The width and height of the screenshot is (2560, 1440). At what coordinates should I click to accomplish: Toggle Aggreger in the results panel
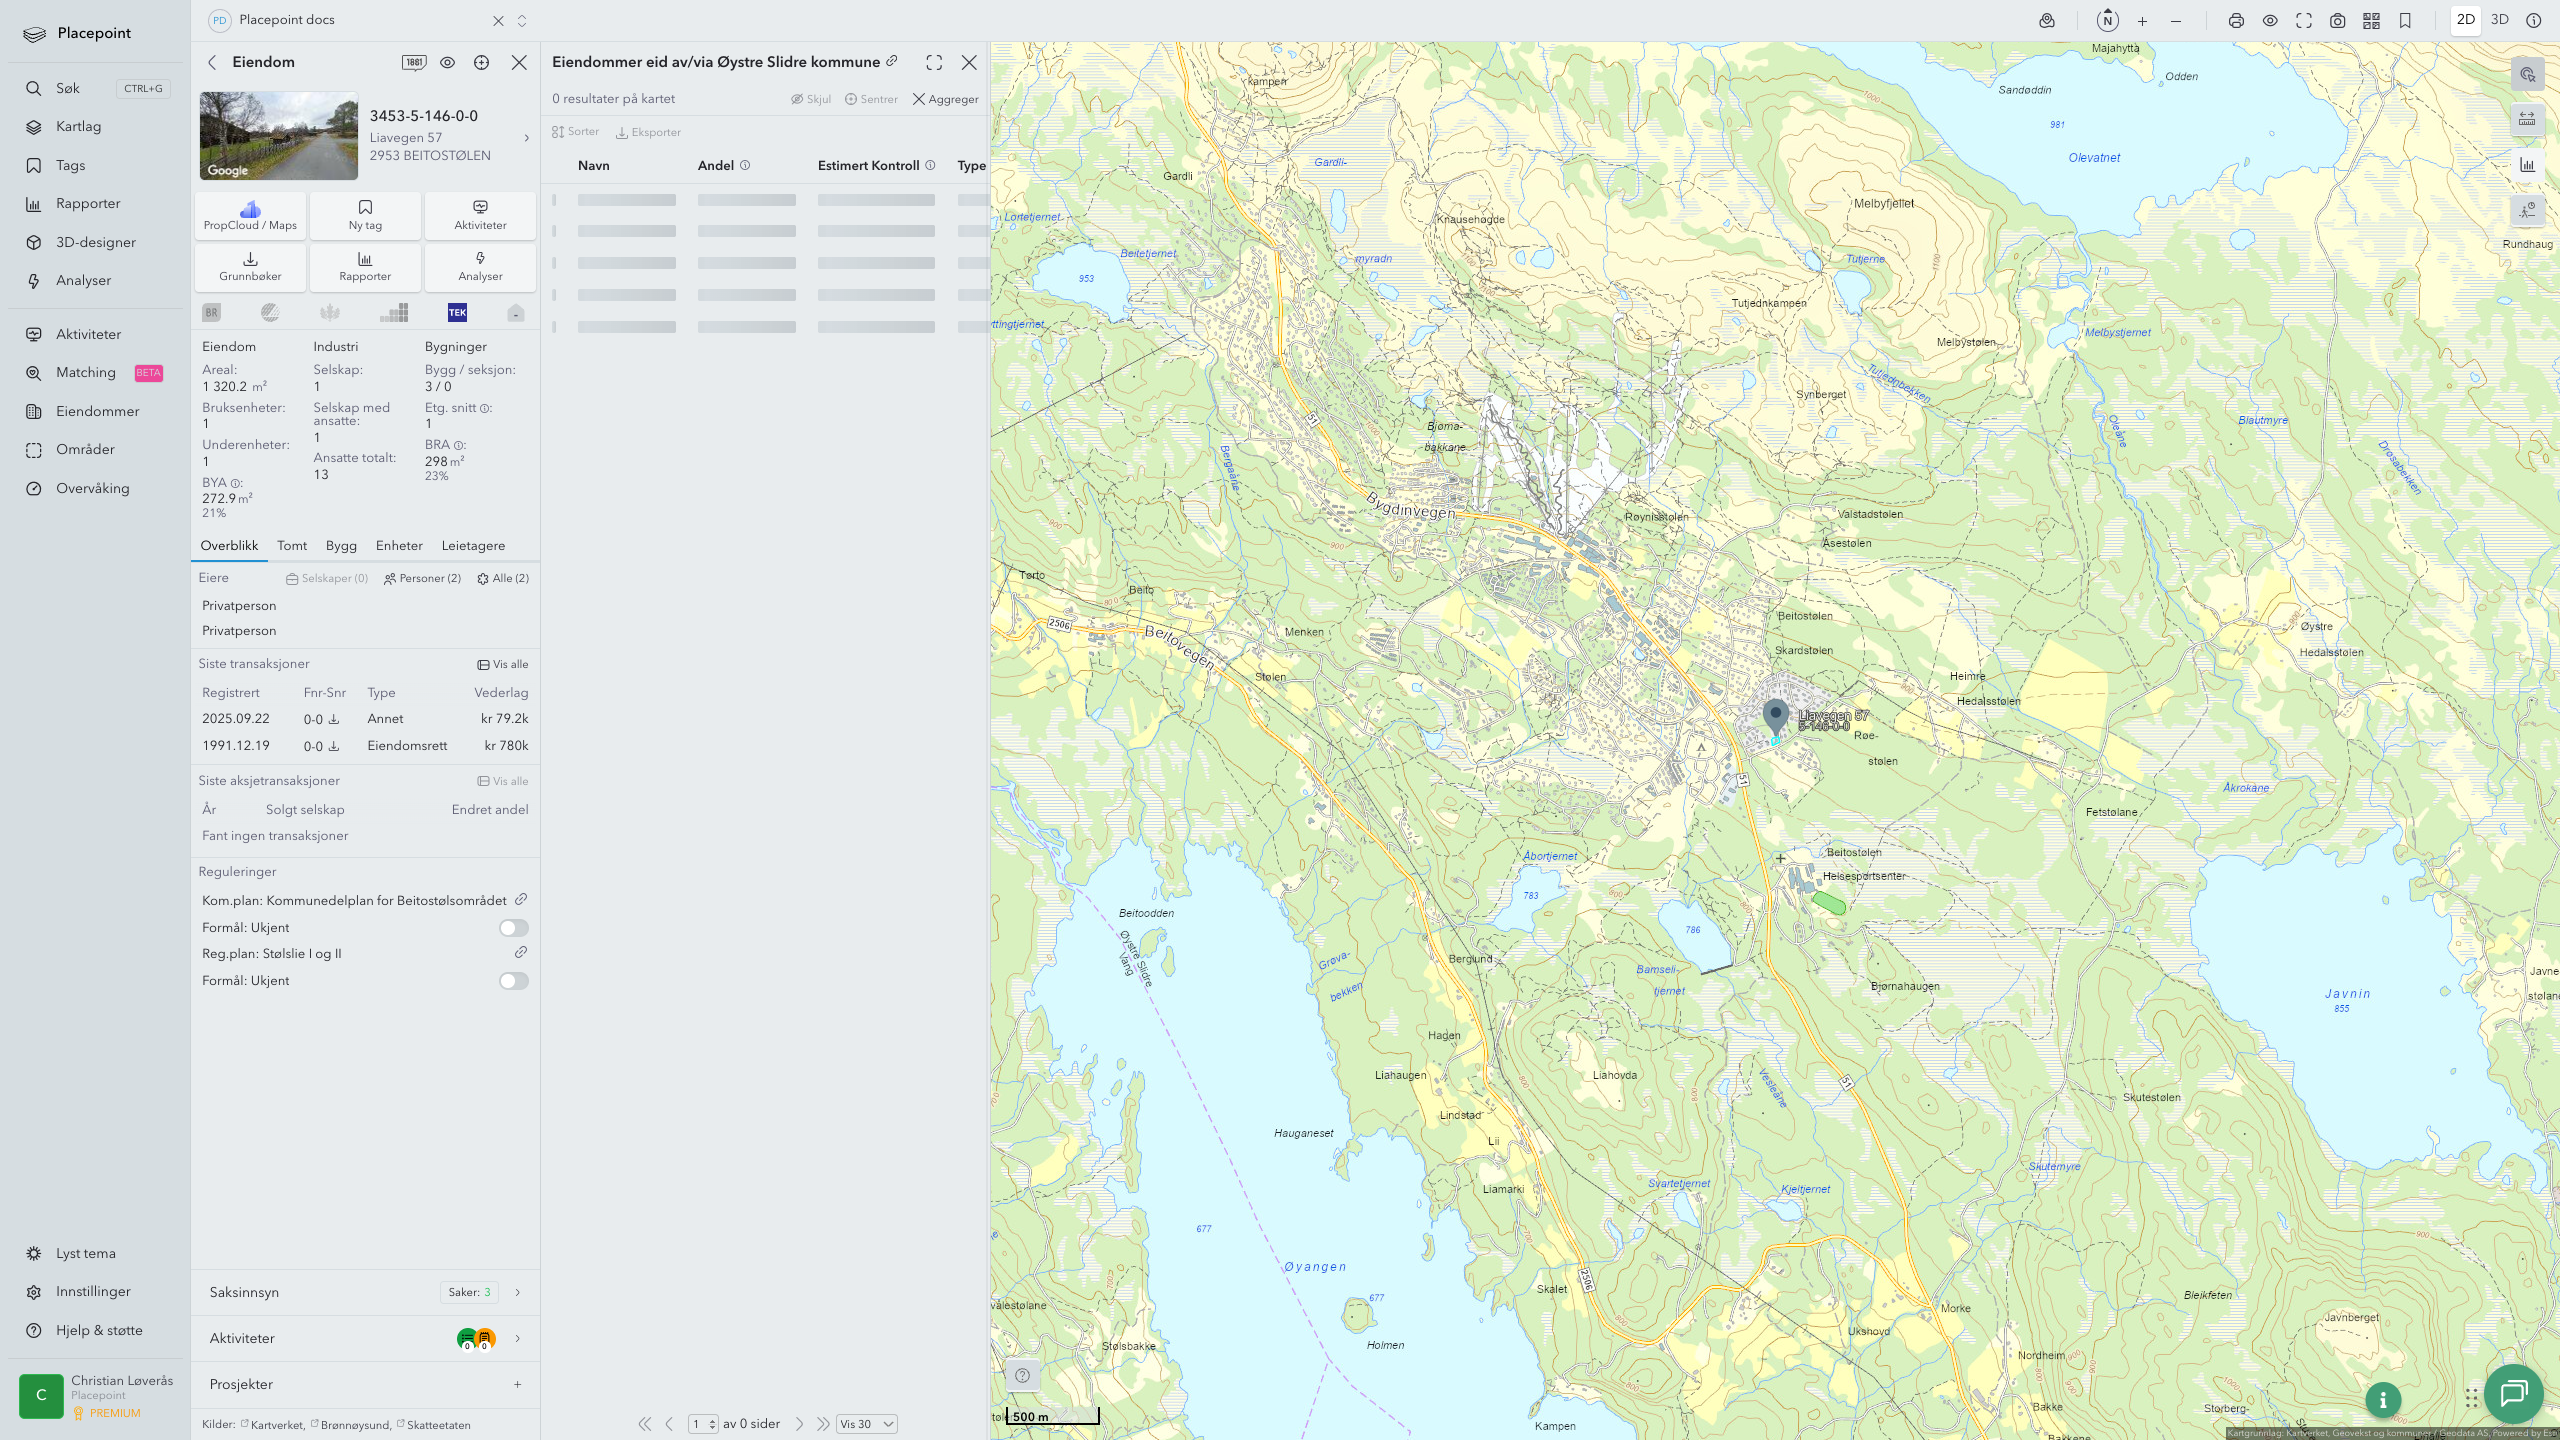(945, 99)
